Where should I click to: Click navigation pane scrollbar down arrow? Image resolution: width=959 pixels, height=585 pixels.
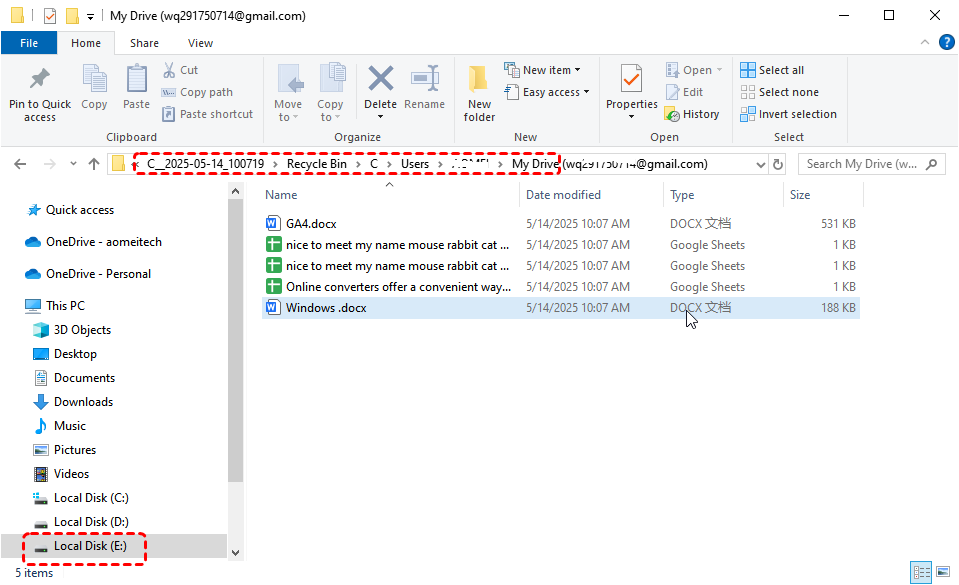[x=235, y=553]
